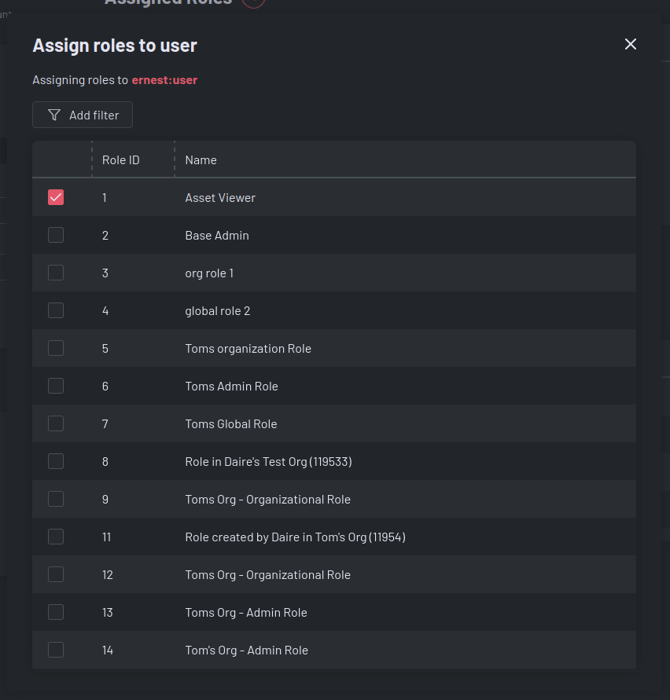Select the Toms Global Role checkbox
The height and width of the screenshot is (700, 670).
[x=56, y=424]
